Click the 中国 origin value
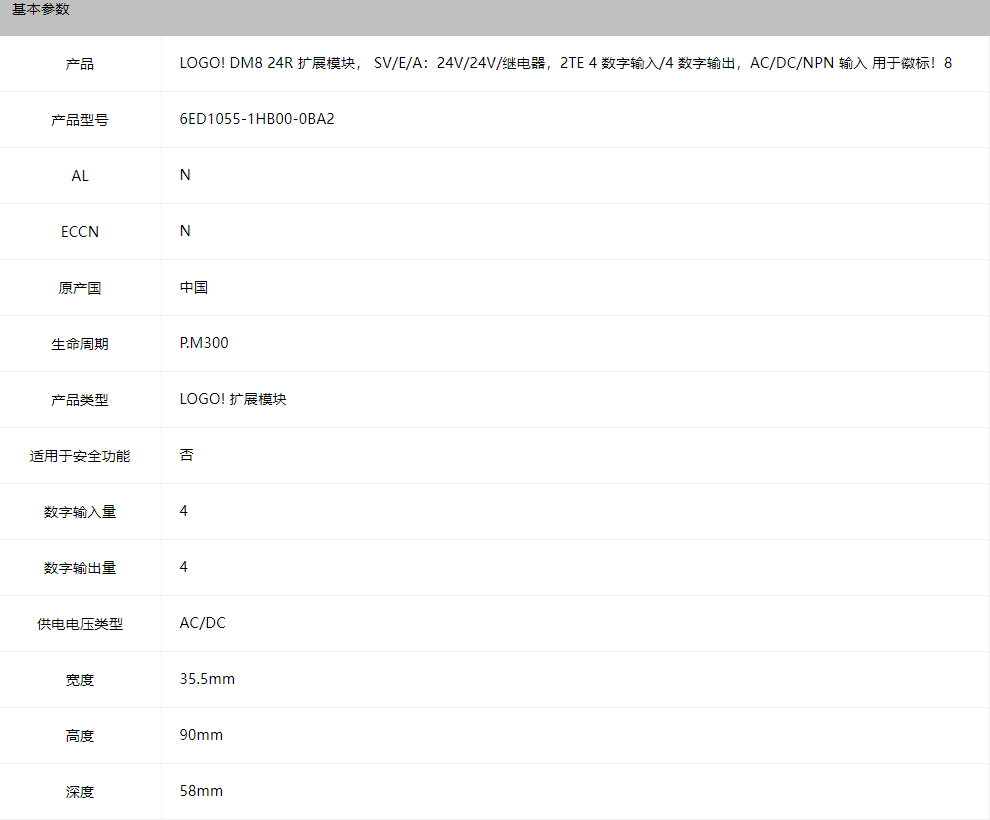Viewport: 990px width, 820px height. click(x=194, y=287)
